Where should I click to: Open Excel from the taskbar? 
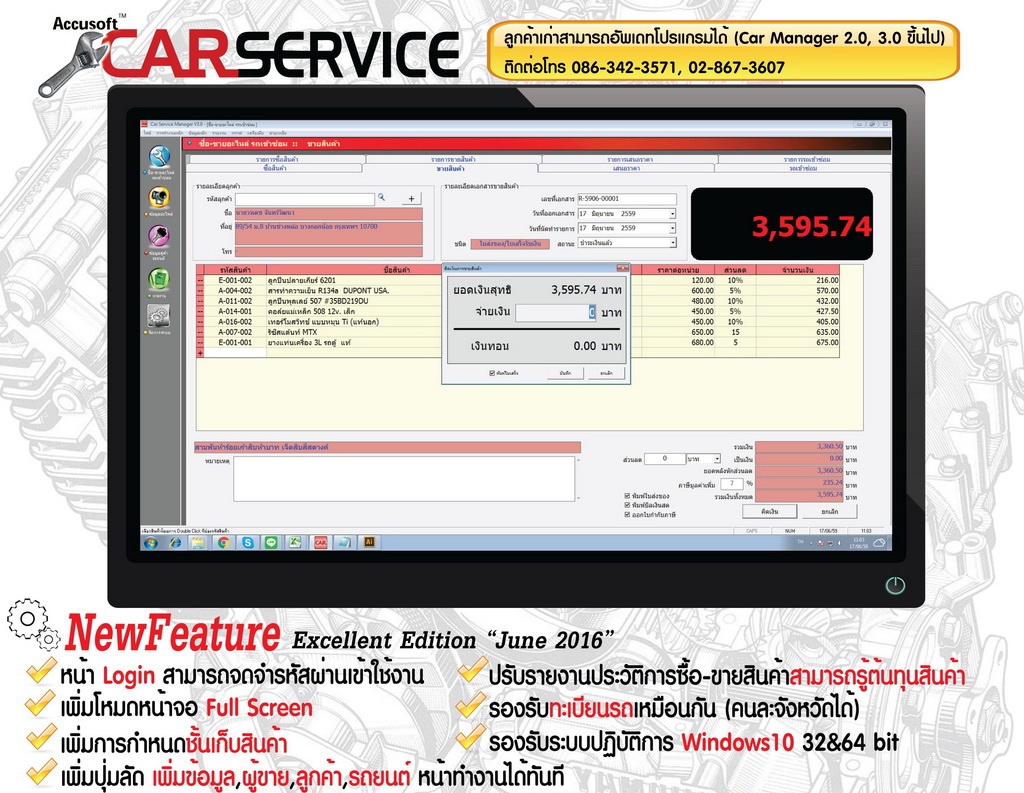pos(295,543)
